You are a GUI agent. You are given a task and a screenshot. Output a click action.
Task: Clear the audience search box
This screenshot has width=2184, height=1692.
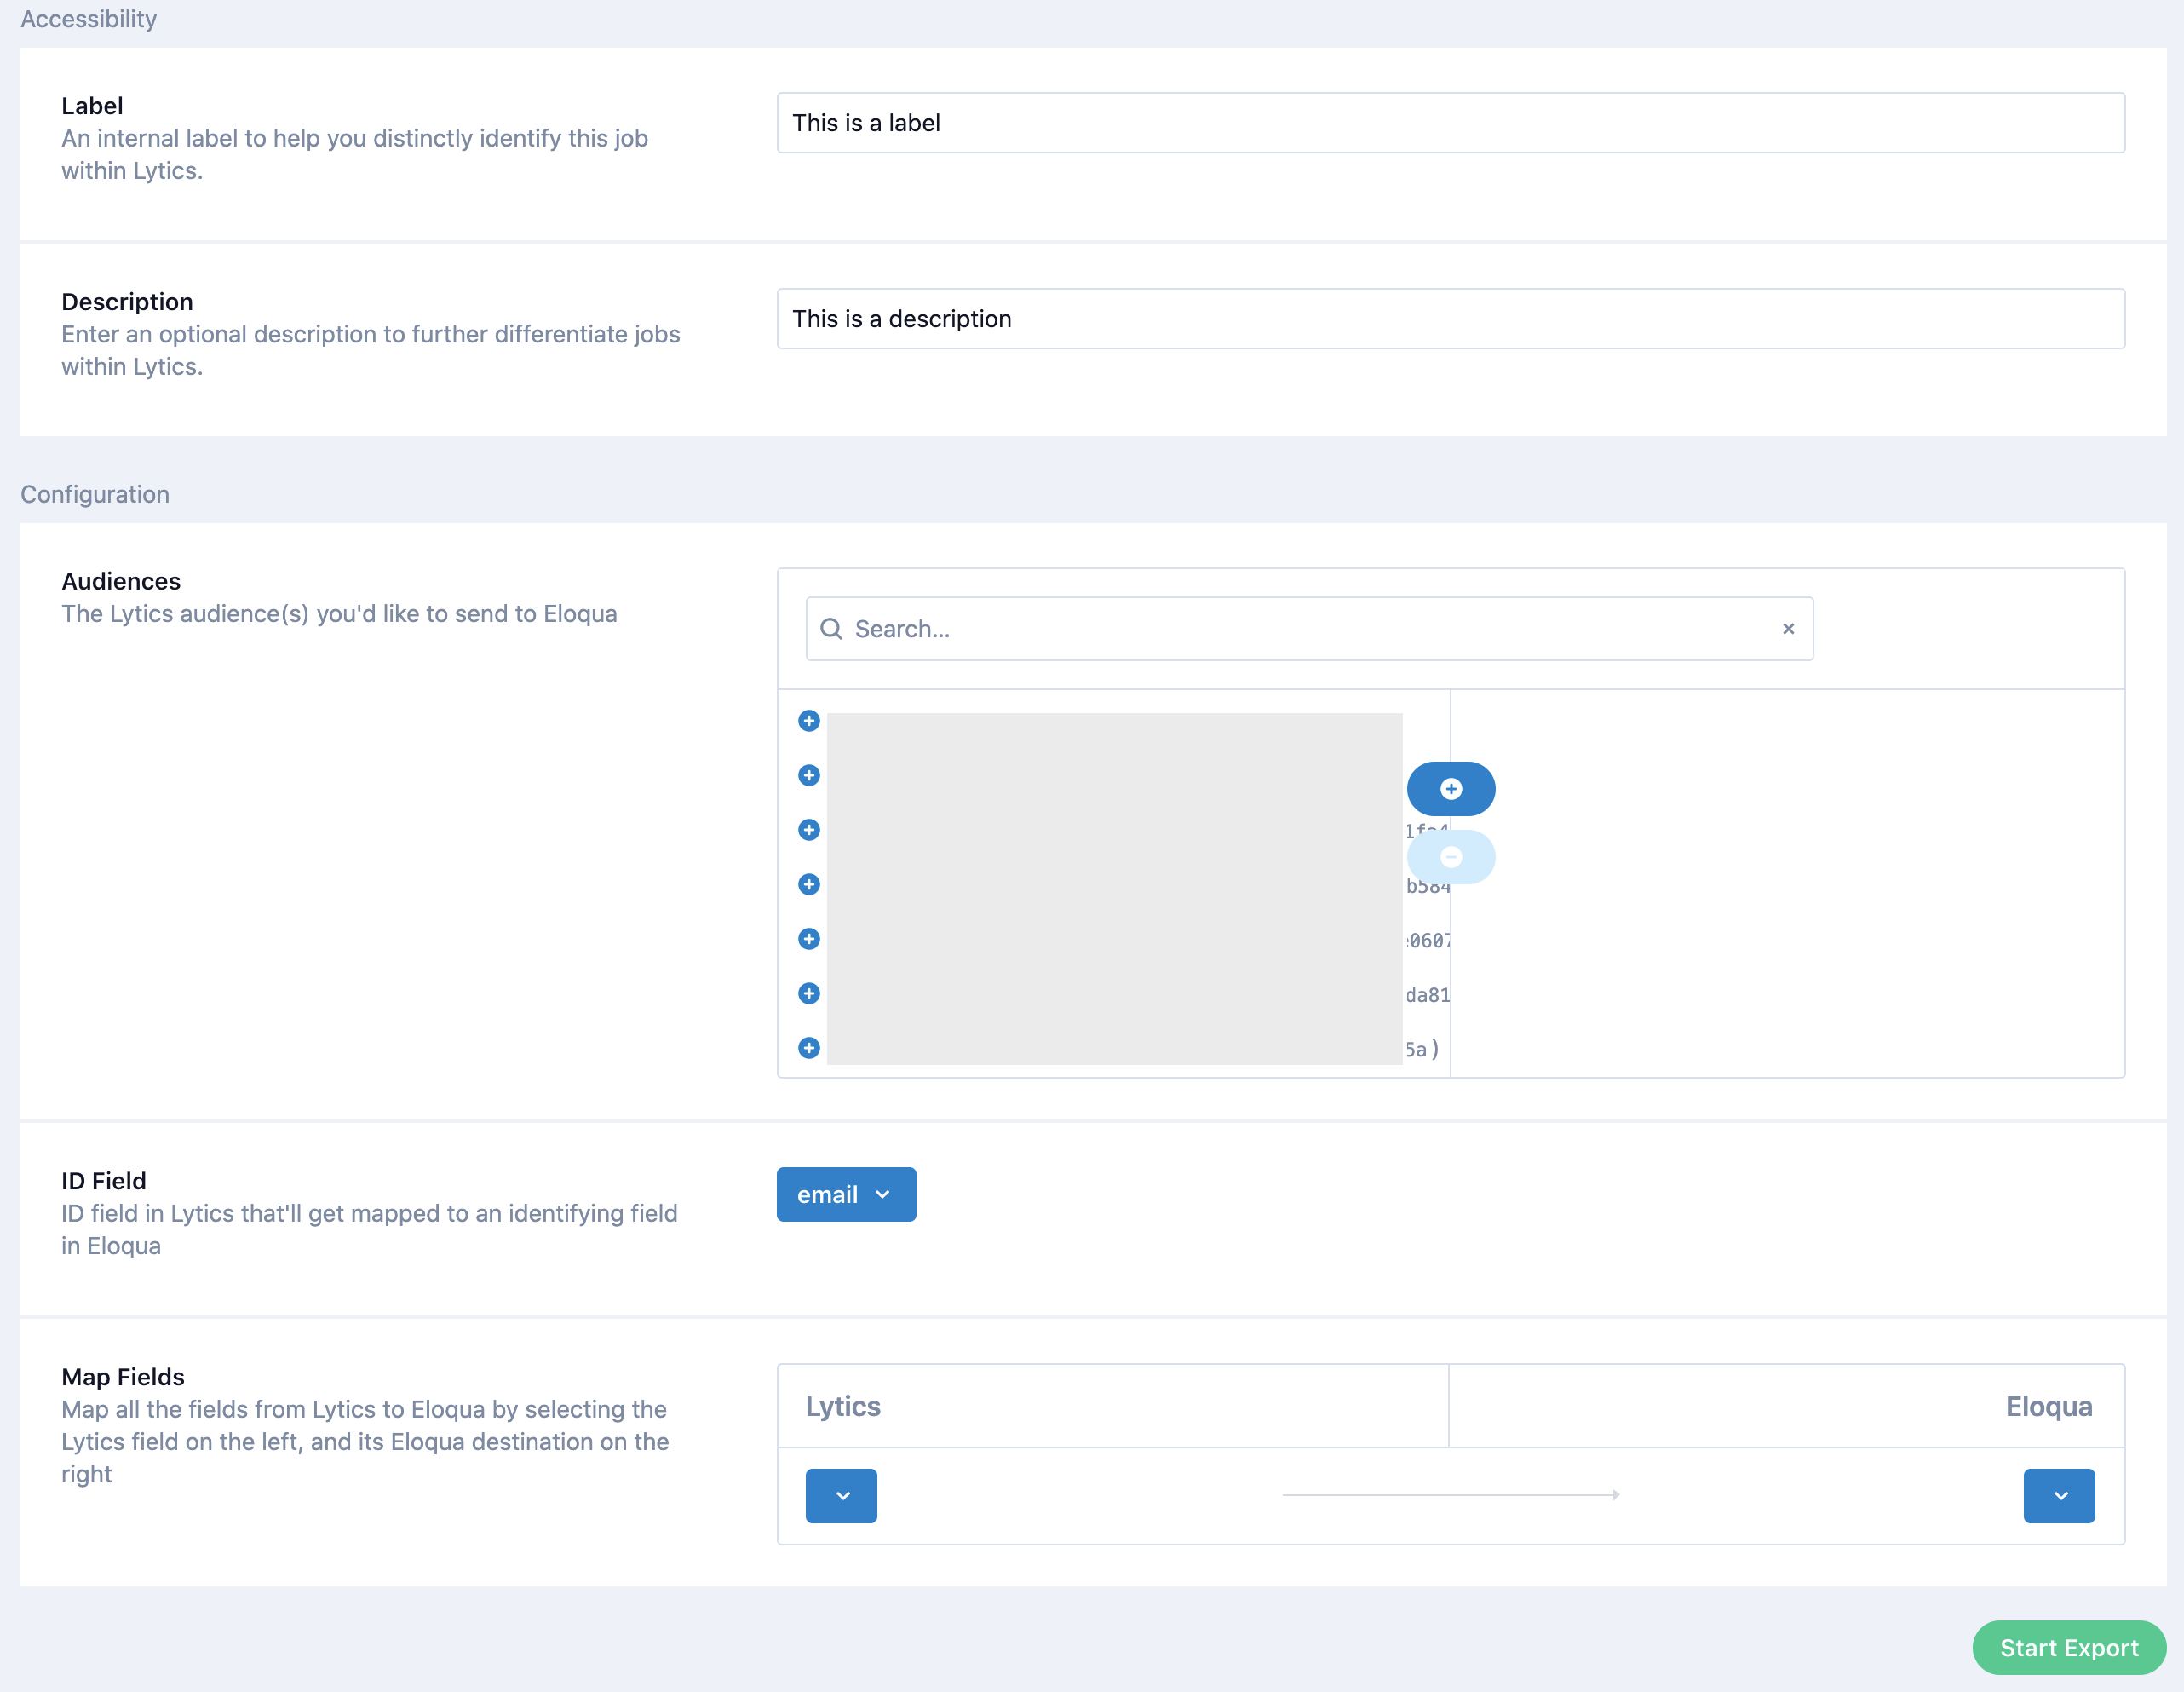point(1788,629)
